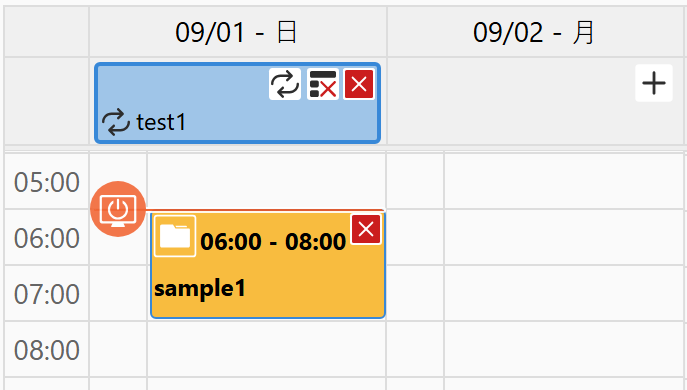Remove test1 event with its red X
This screenshot has height=390, width=687.
tap(359, 84)
